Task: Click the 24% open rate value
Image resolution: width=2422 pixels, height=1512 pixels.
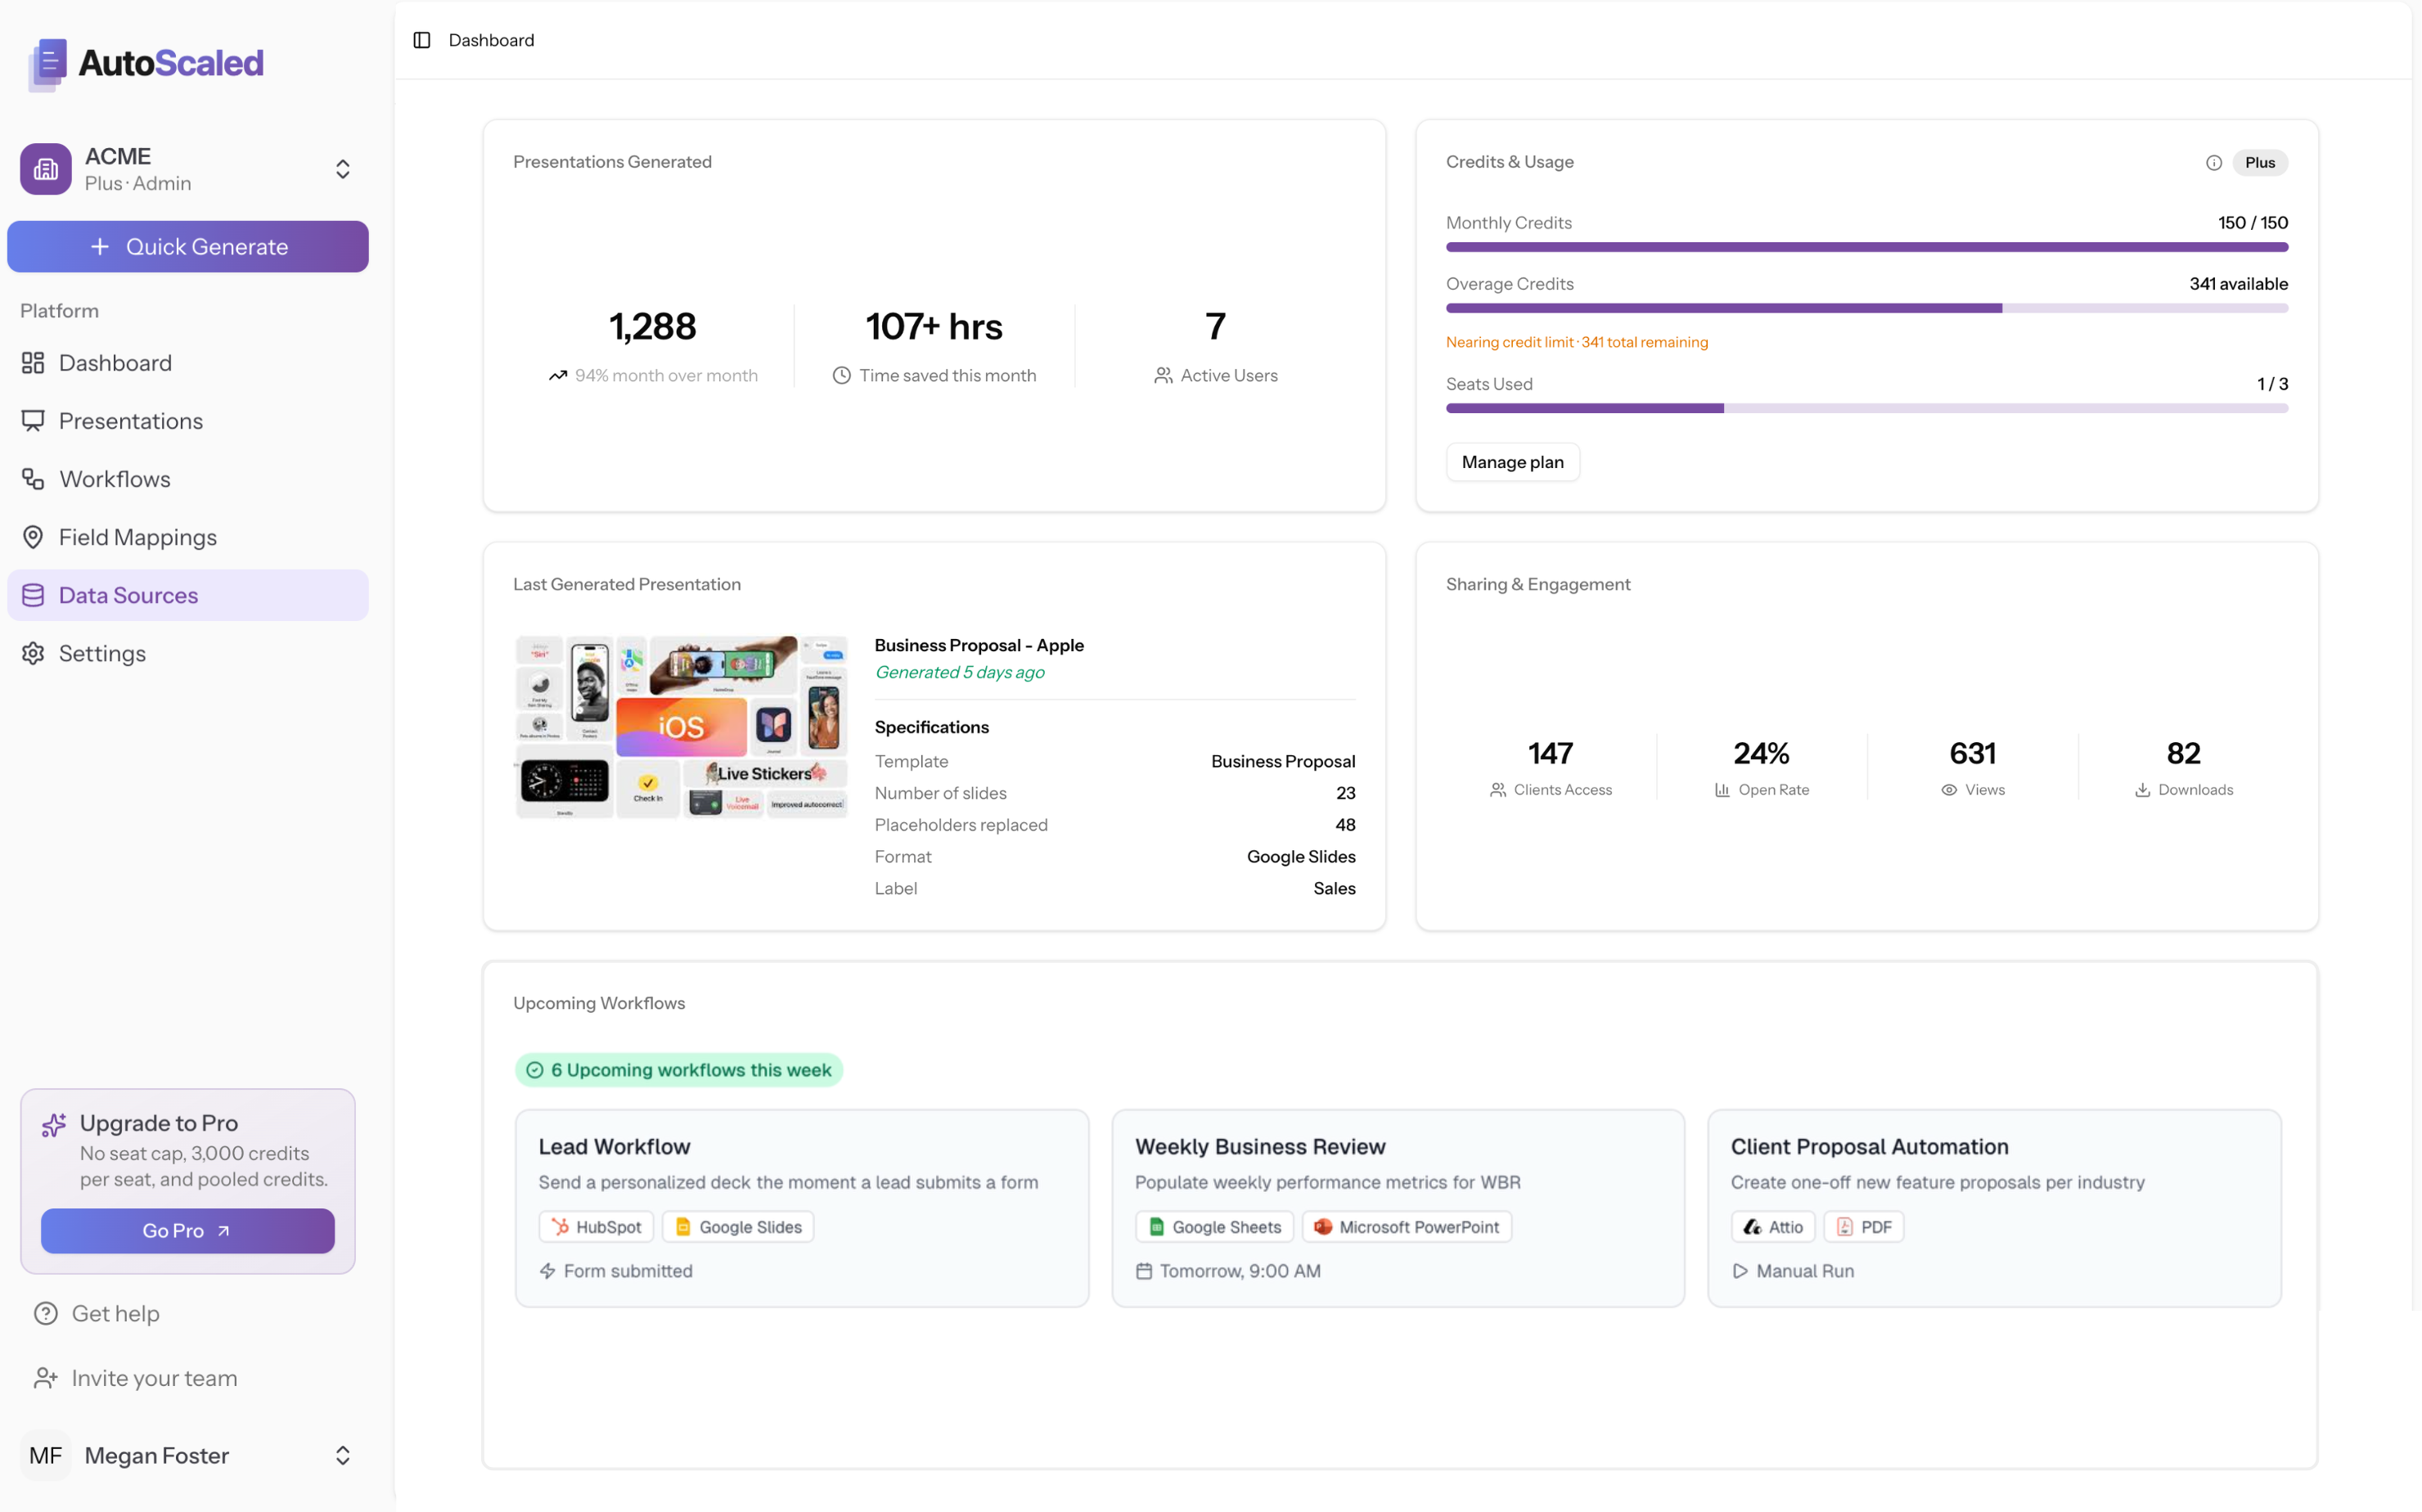Action: pyautogui.click(x=1761, y=753)
